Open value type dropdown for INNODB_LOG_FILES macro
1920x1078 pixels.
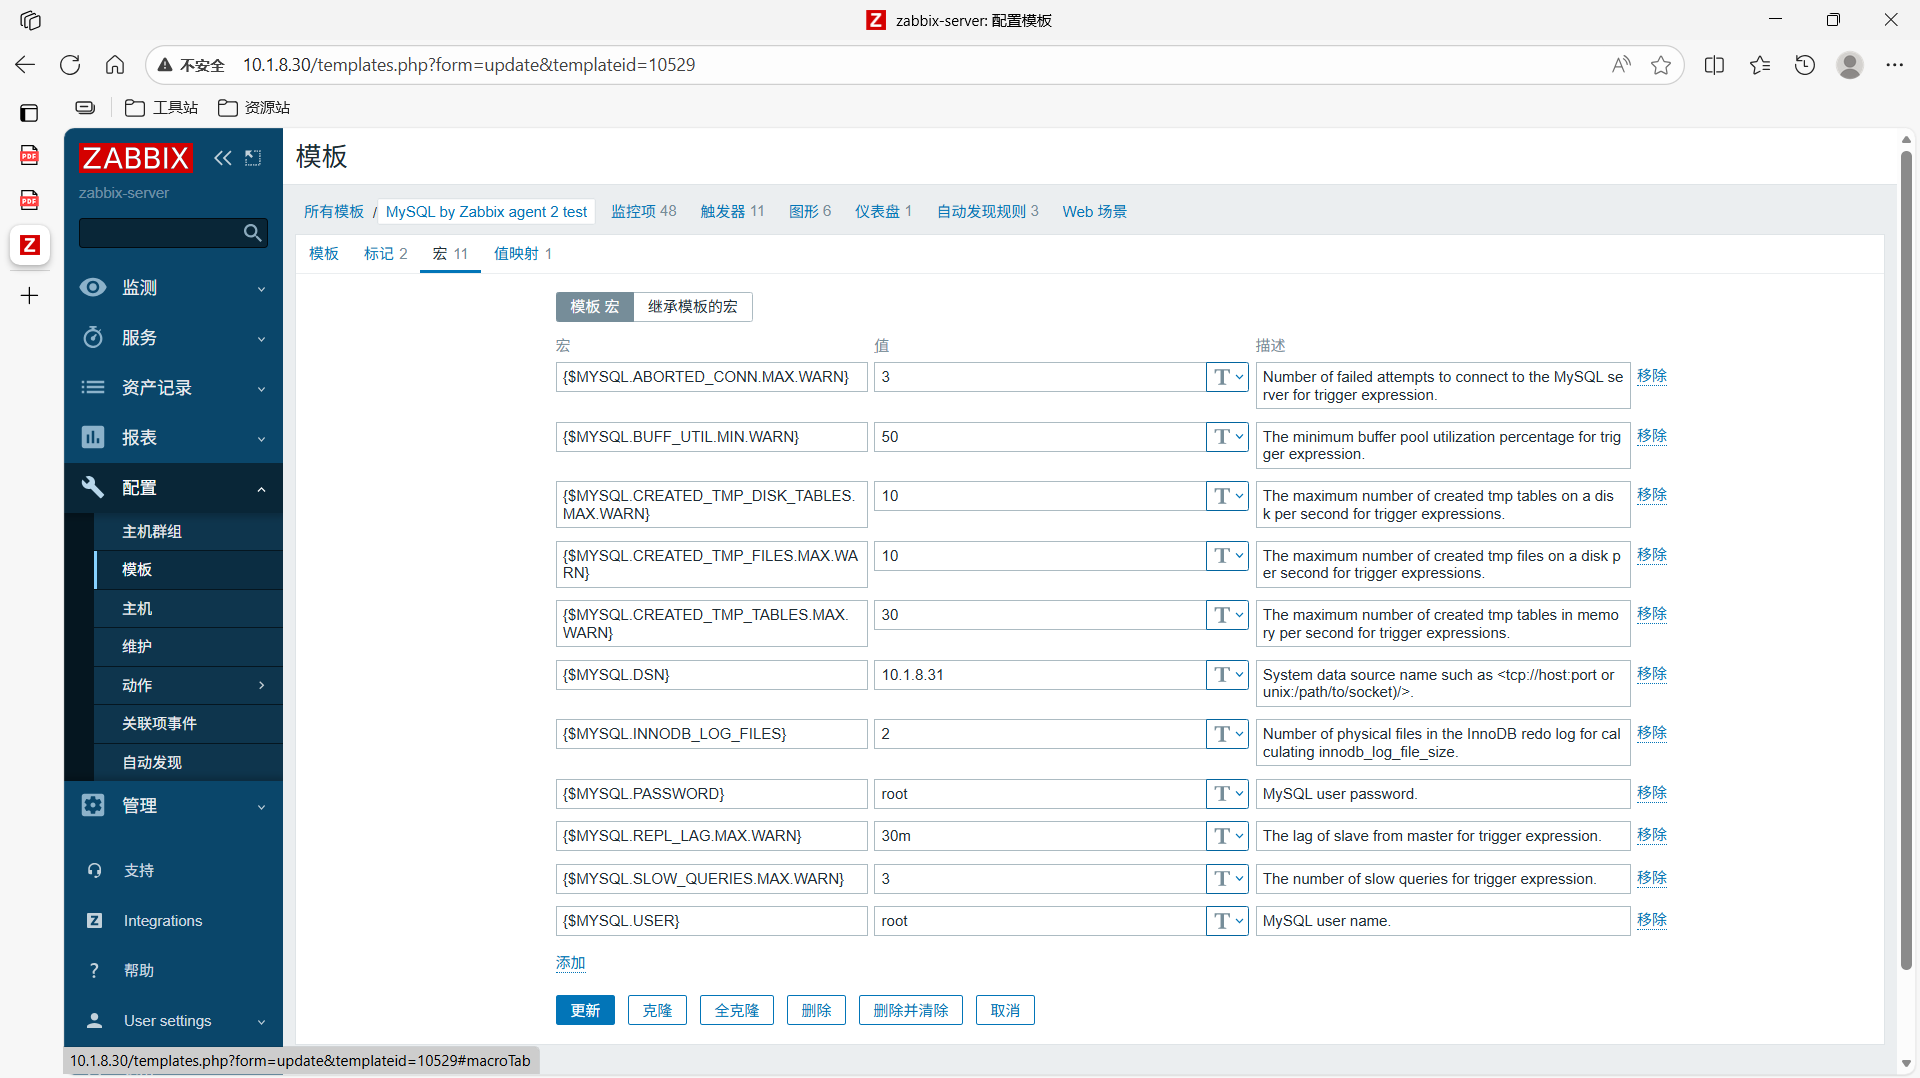pos(1227,734)
